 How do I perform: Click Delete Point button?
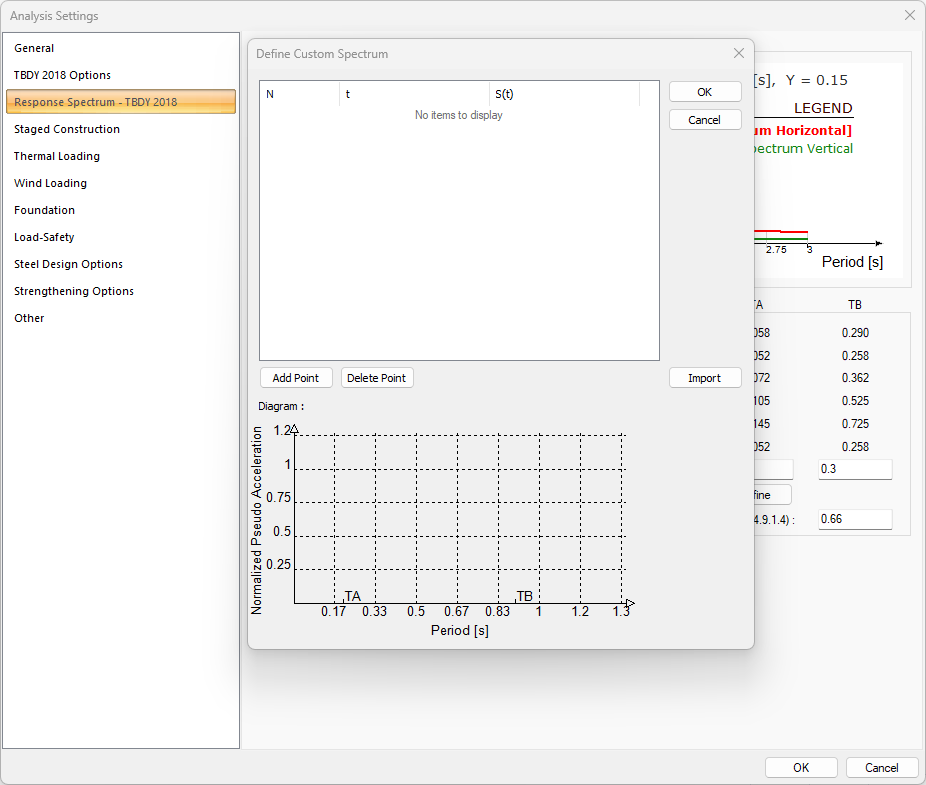pos(377,378)
